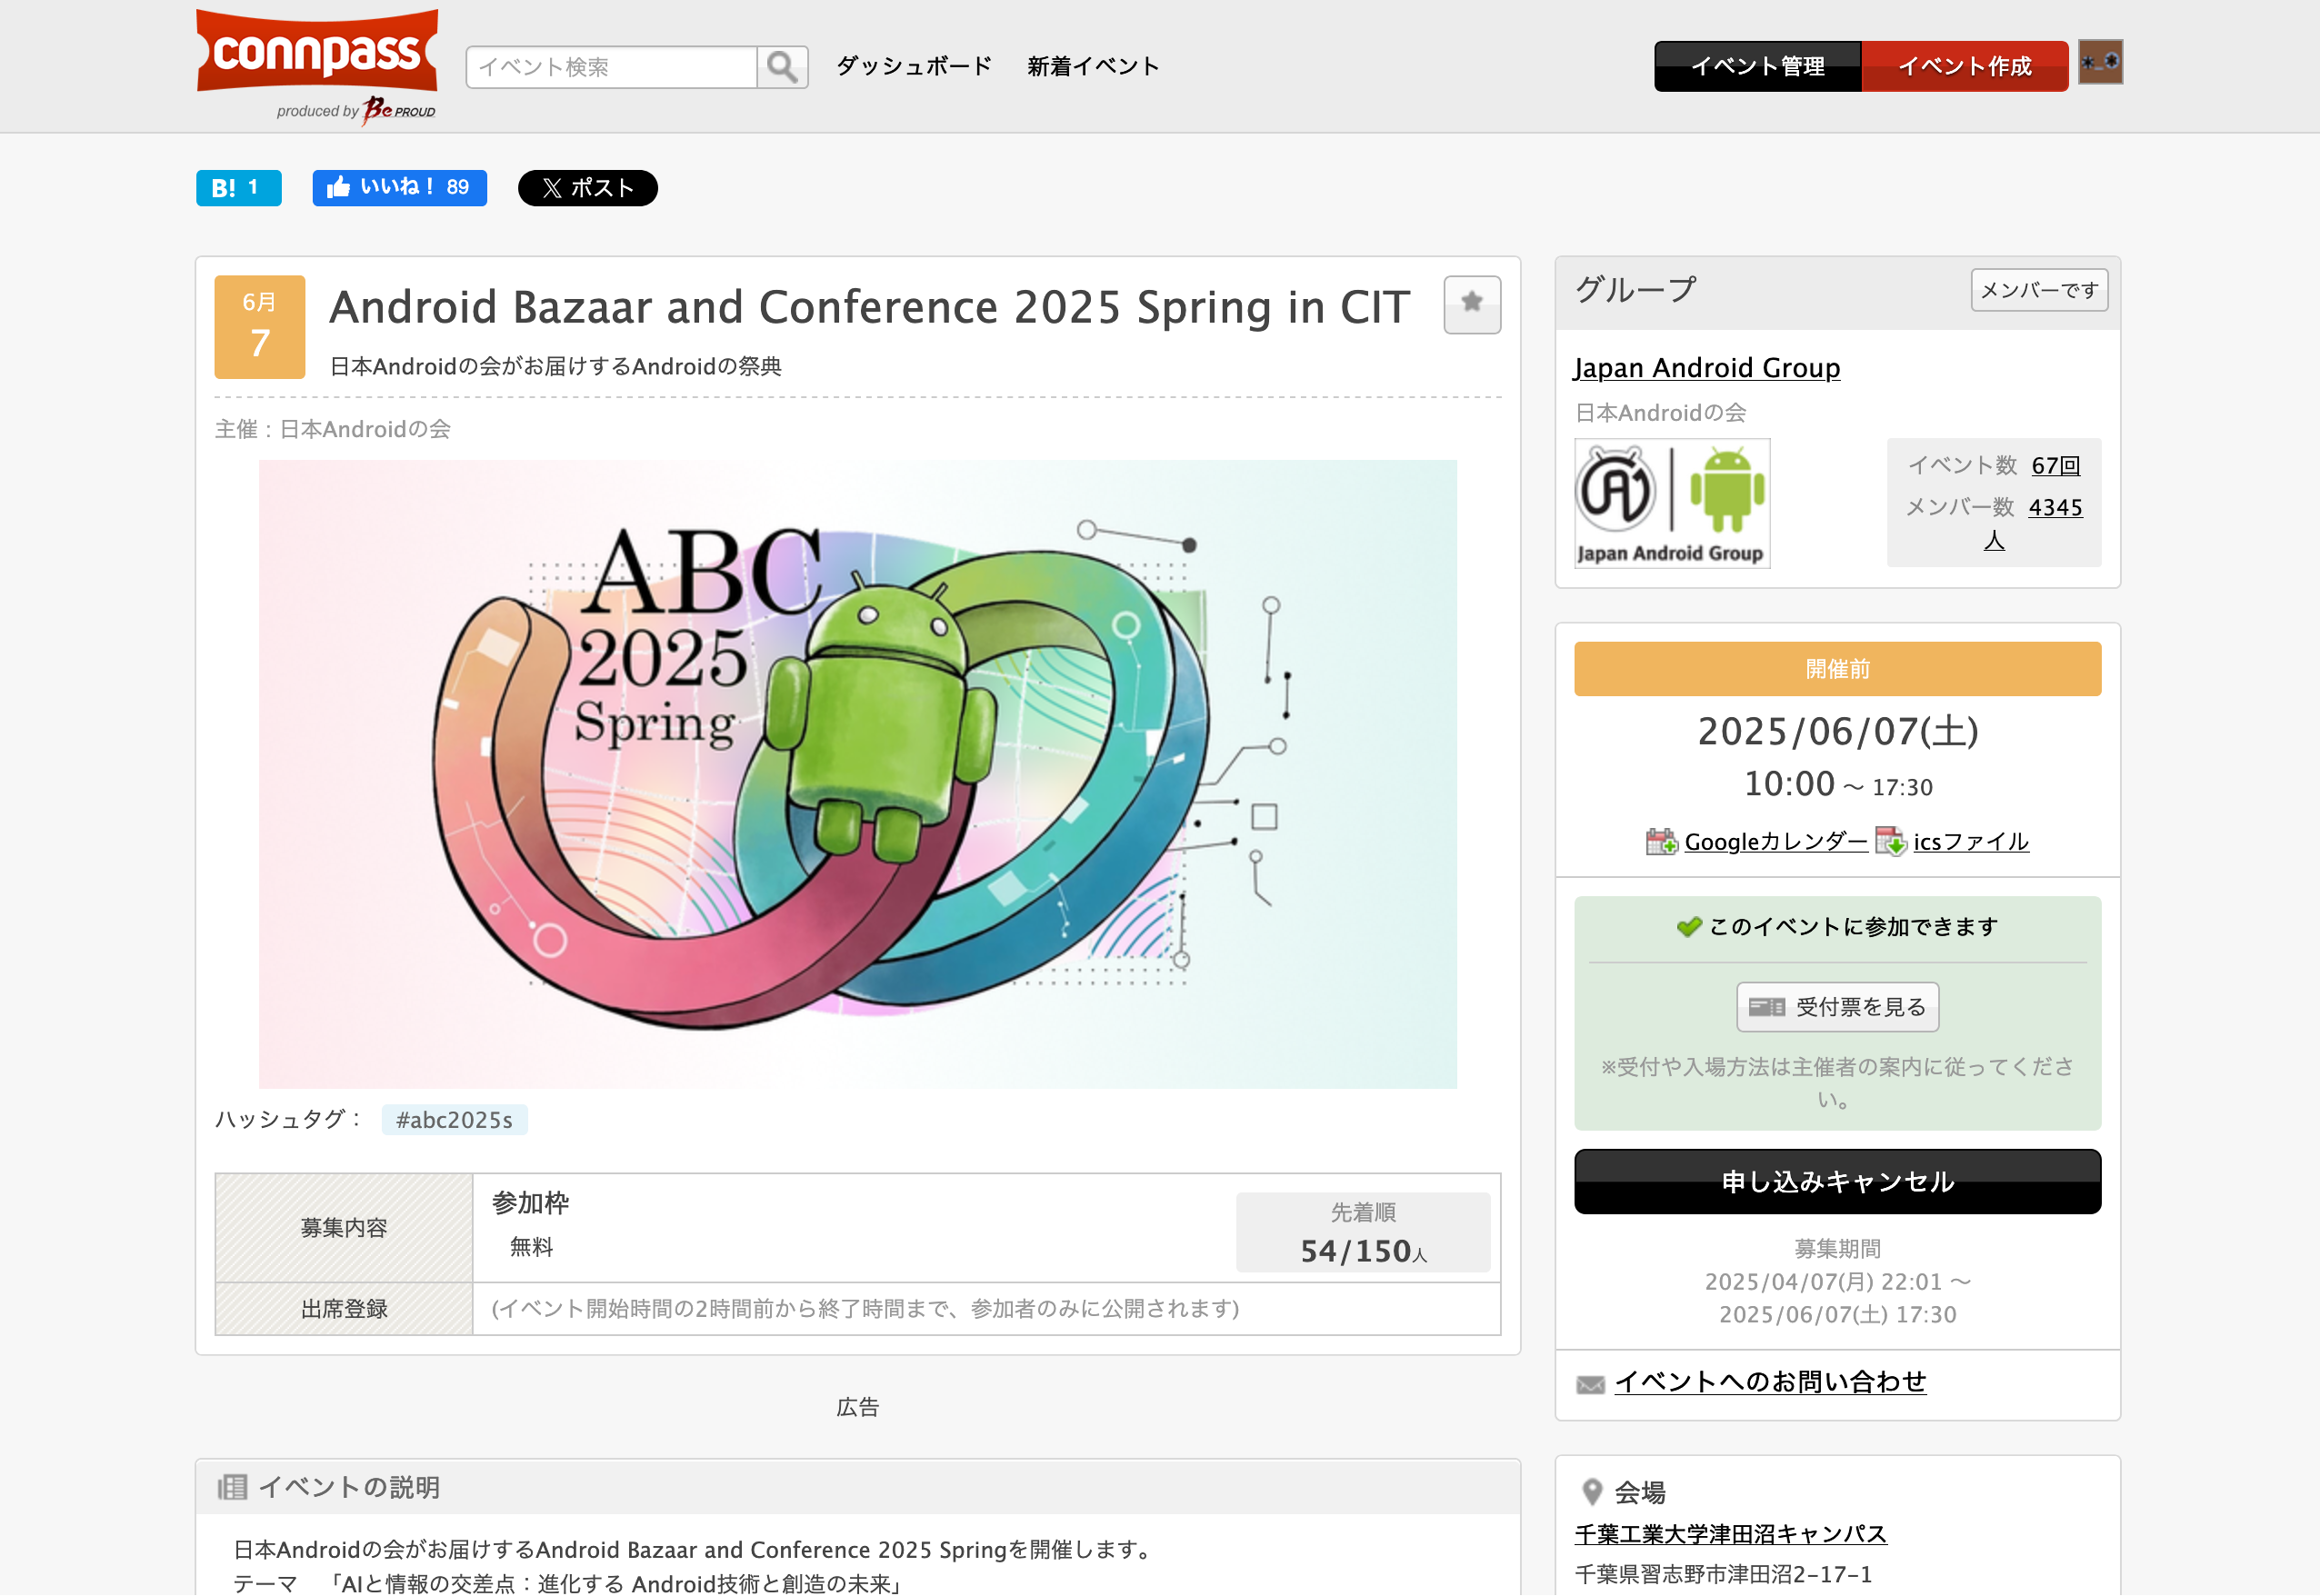Click the X post share button

pyautogui.click(x=588, y=188)
